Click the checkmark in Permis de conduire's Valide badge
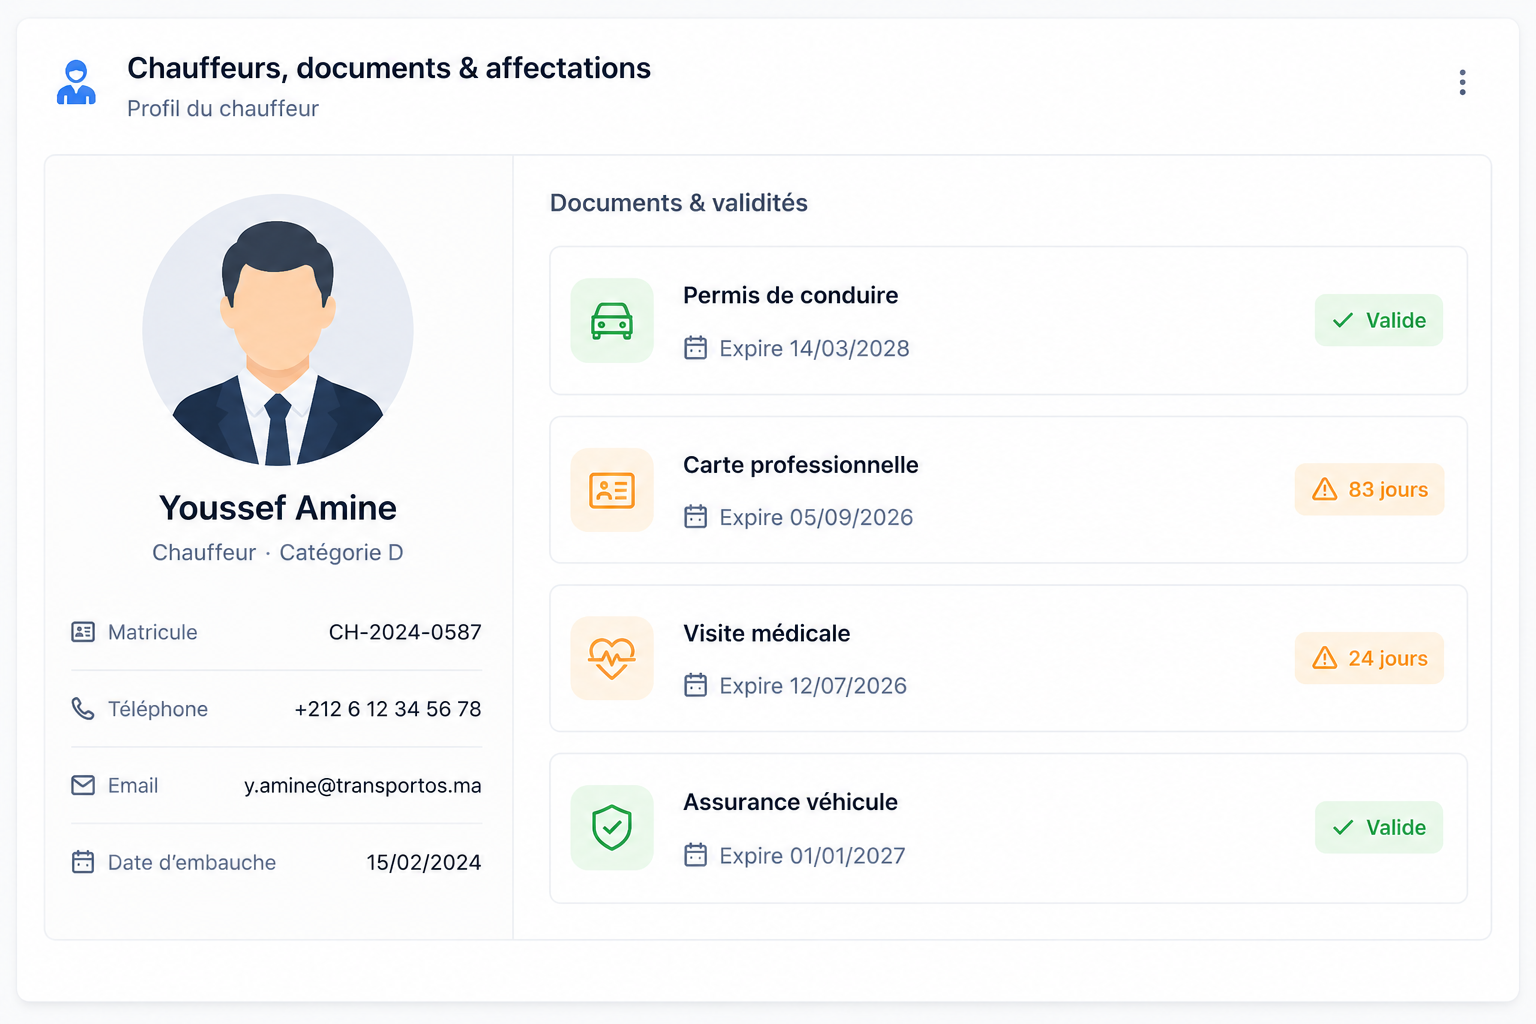1536x1024 pixels. point(1343,320)
